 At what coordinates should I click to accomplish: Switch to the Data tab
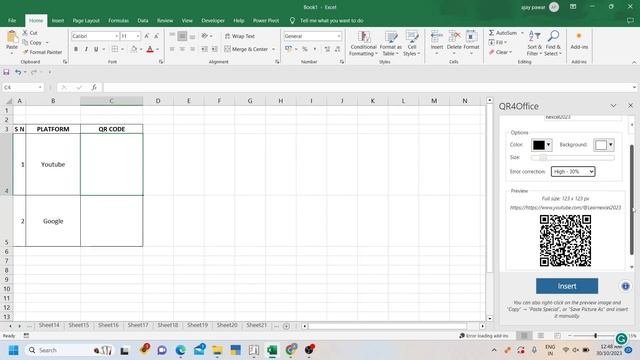pyautogui.click(x=143, y=20)
